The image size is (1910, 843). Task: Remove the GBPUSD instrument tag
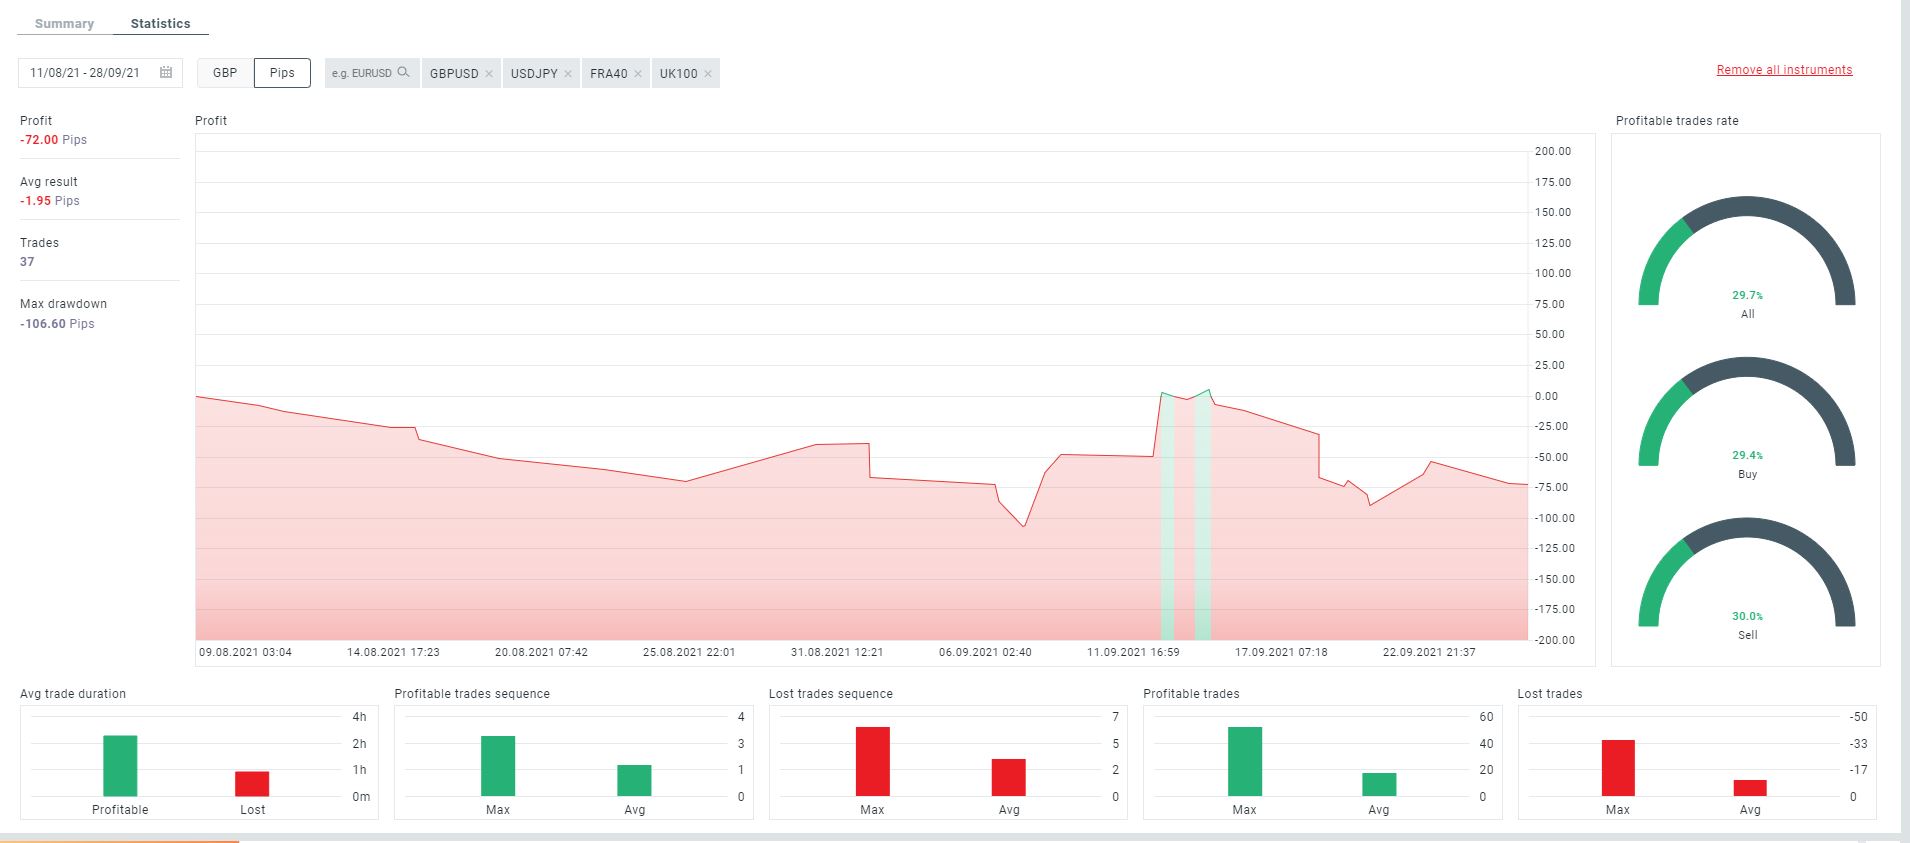point(489,74)
